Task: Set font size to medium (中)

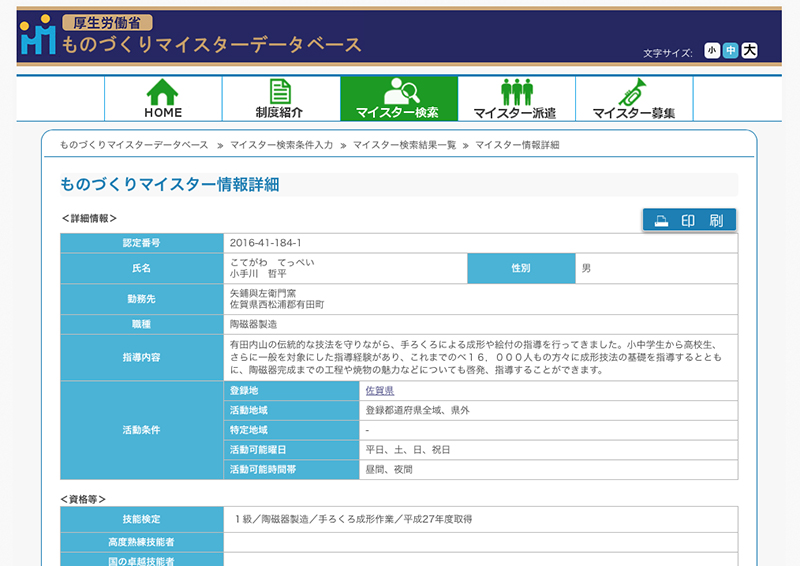Action: tap(730, 50)
